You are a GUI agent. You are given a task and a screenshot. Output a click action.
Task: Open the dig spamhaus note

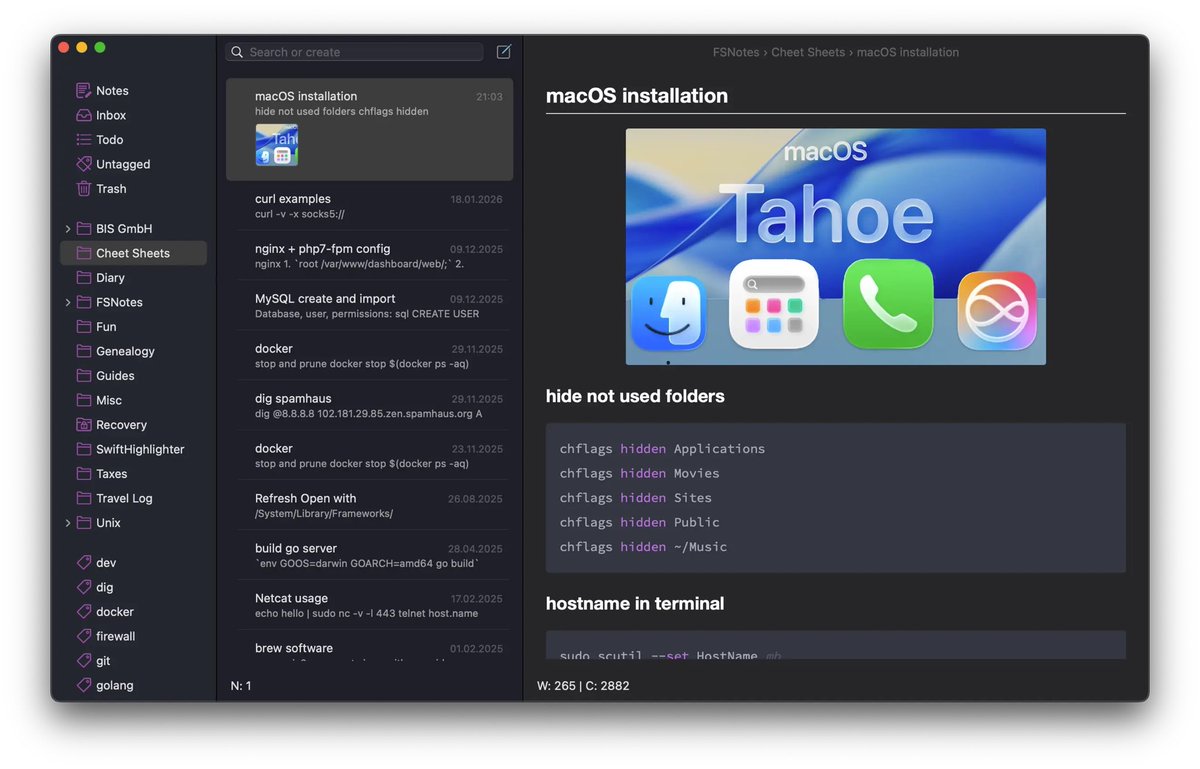coord(369,406)
